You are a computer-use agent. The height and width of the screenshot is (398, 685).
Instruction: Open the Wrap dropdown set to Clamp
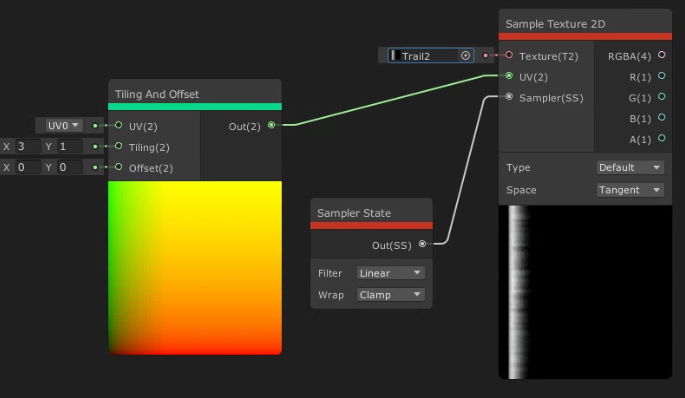(391, 295)
